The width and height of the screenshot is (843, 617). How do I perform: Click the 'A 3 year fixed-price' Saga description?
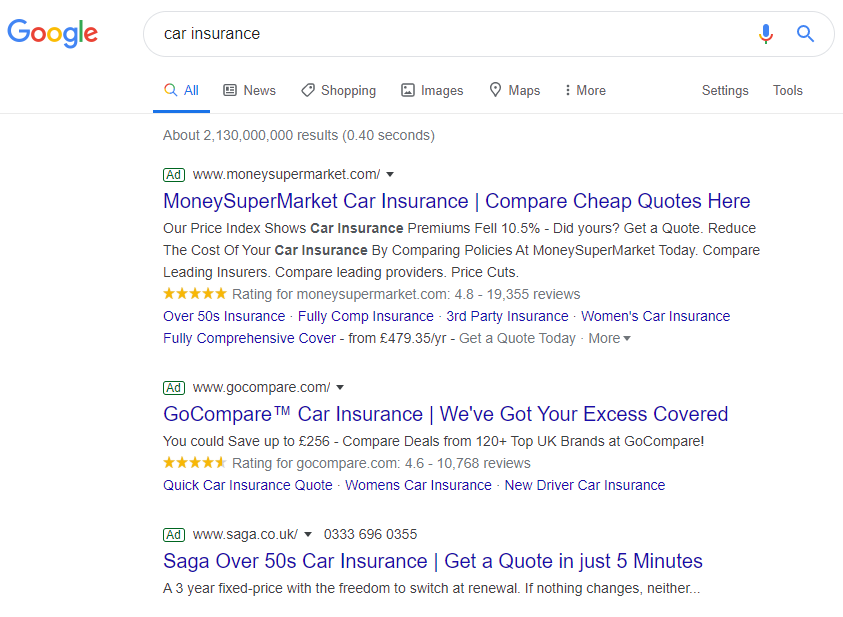431,589
